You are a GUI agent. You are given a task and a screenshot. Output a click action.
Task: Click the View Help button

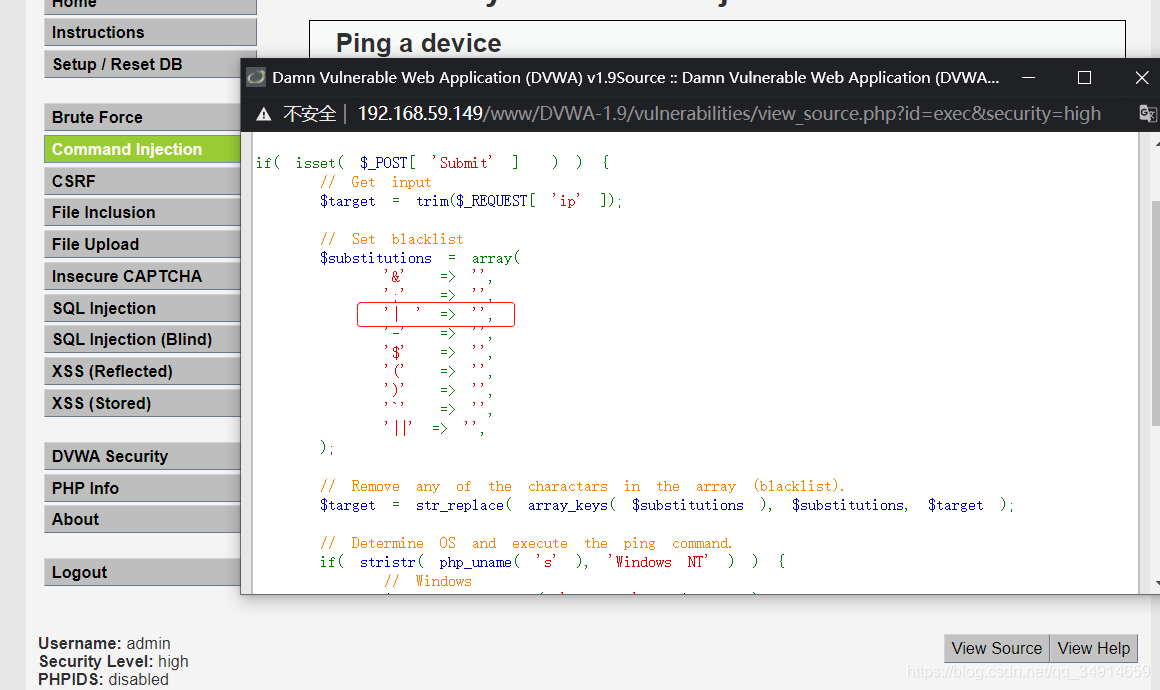pos(1093,649)
